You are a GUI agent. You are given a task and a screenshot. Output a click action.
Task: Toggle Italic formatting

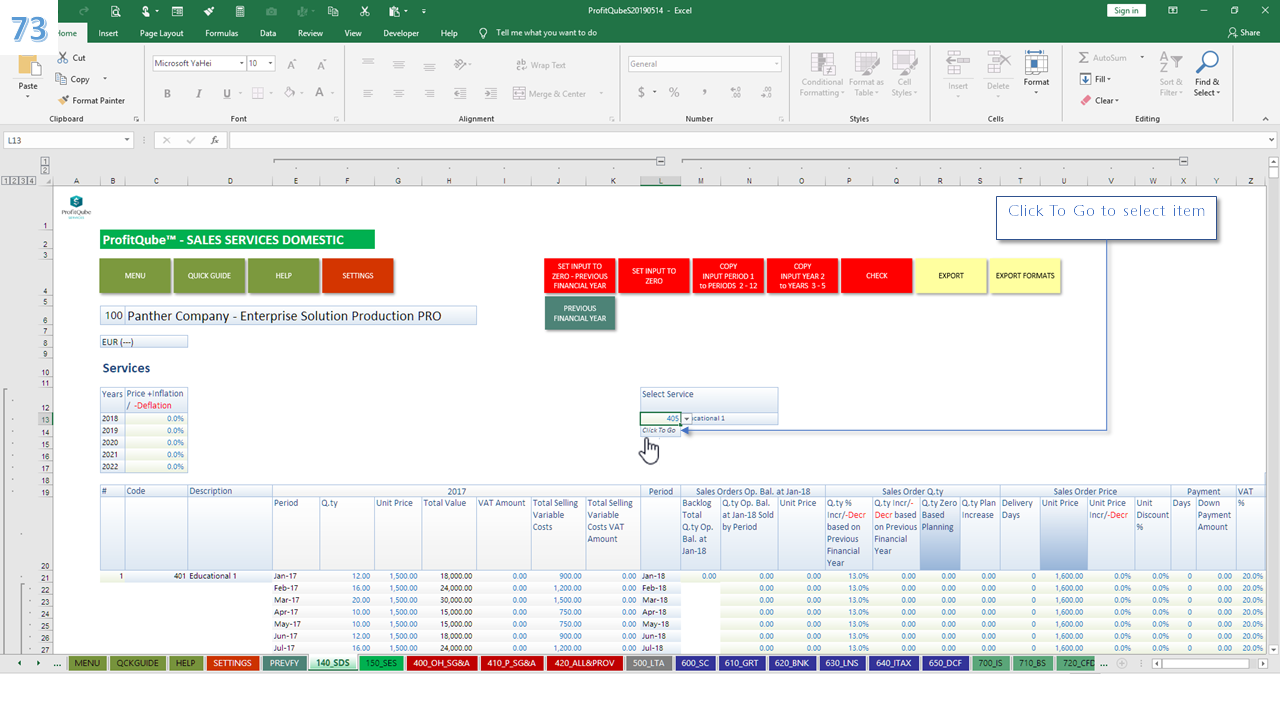[197, 93]
